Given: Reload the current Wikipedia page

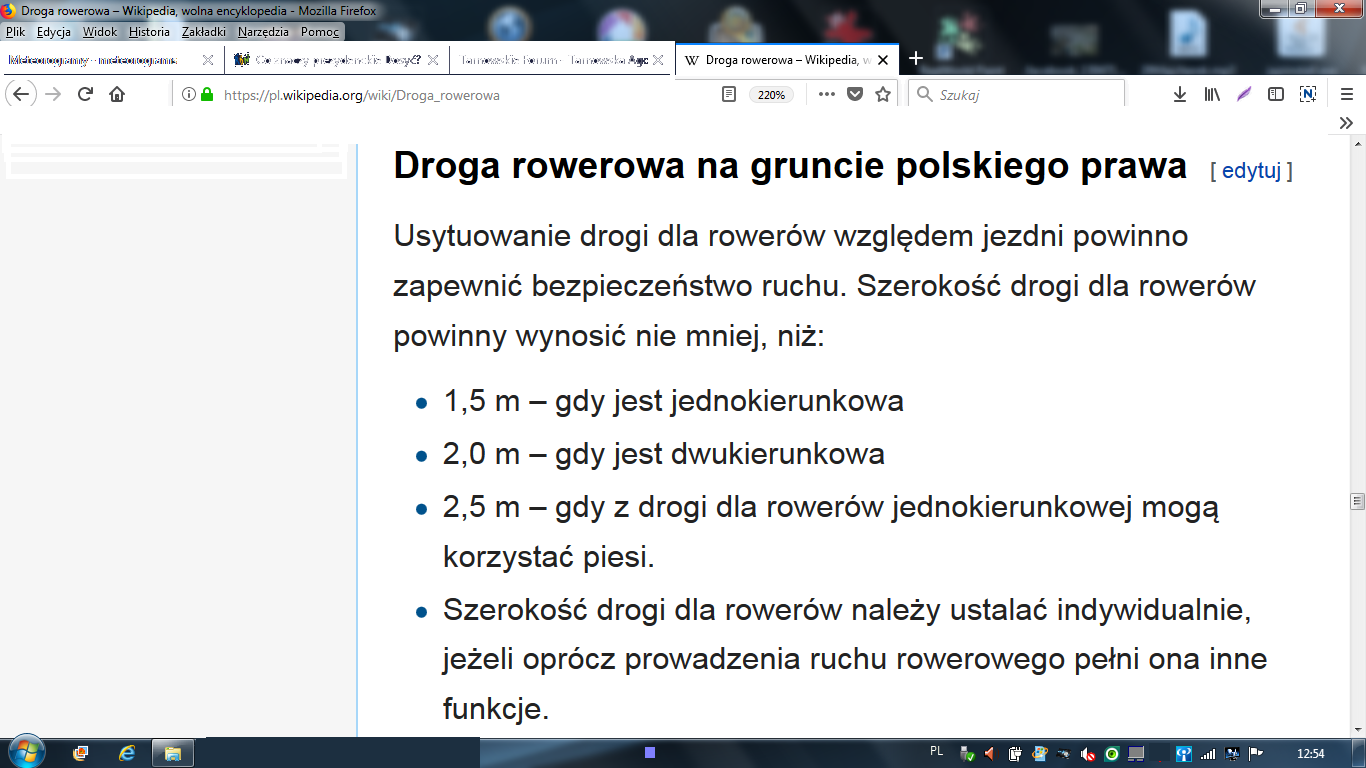Looking at the screenshot, I should pyautogui.click(x=85, y=94).
